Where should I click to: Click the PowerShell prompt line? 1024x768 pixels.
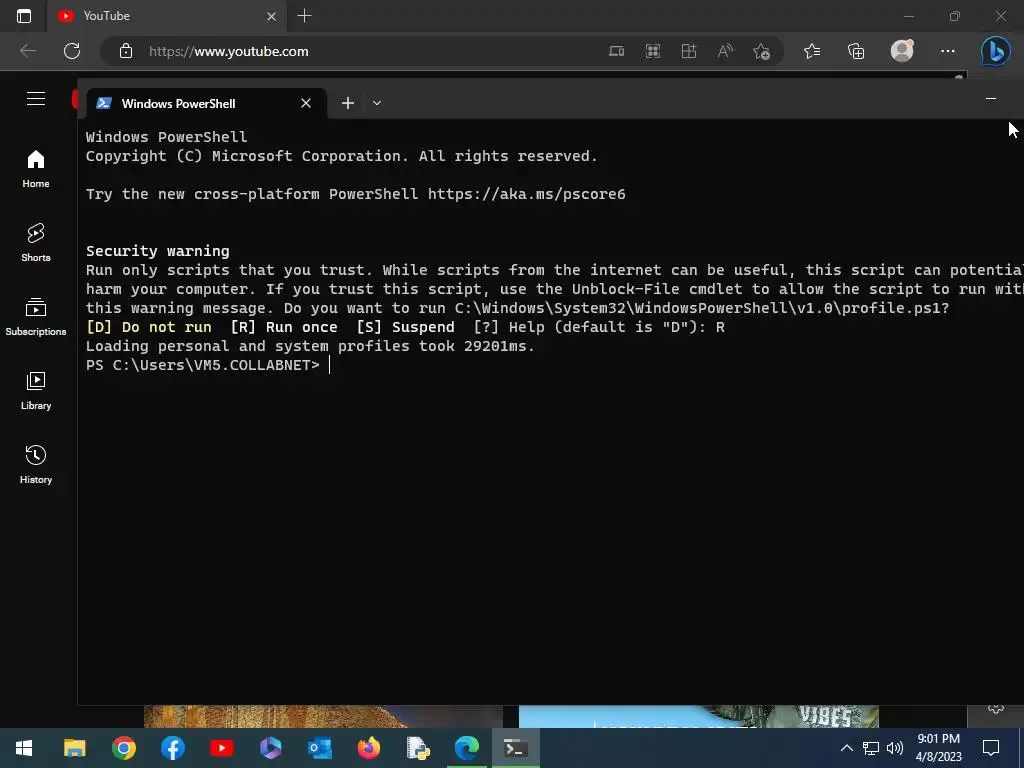pyautogui.click(x=208, y=365)
